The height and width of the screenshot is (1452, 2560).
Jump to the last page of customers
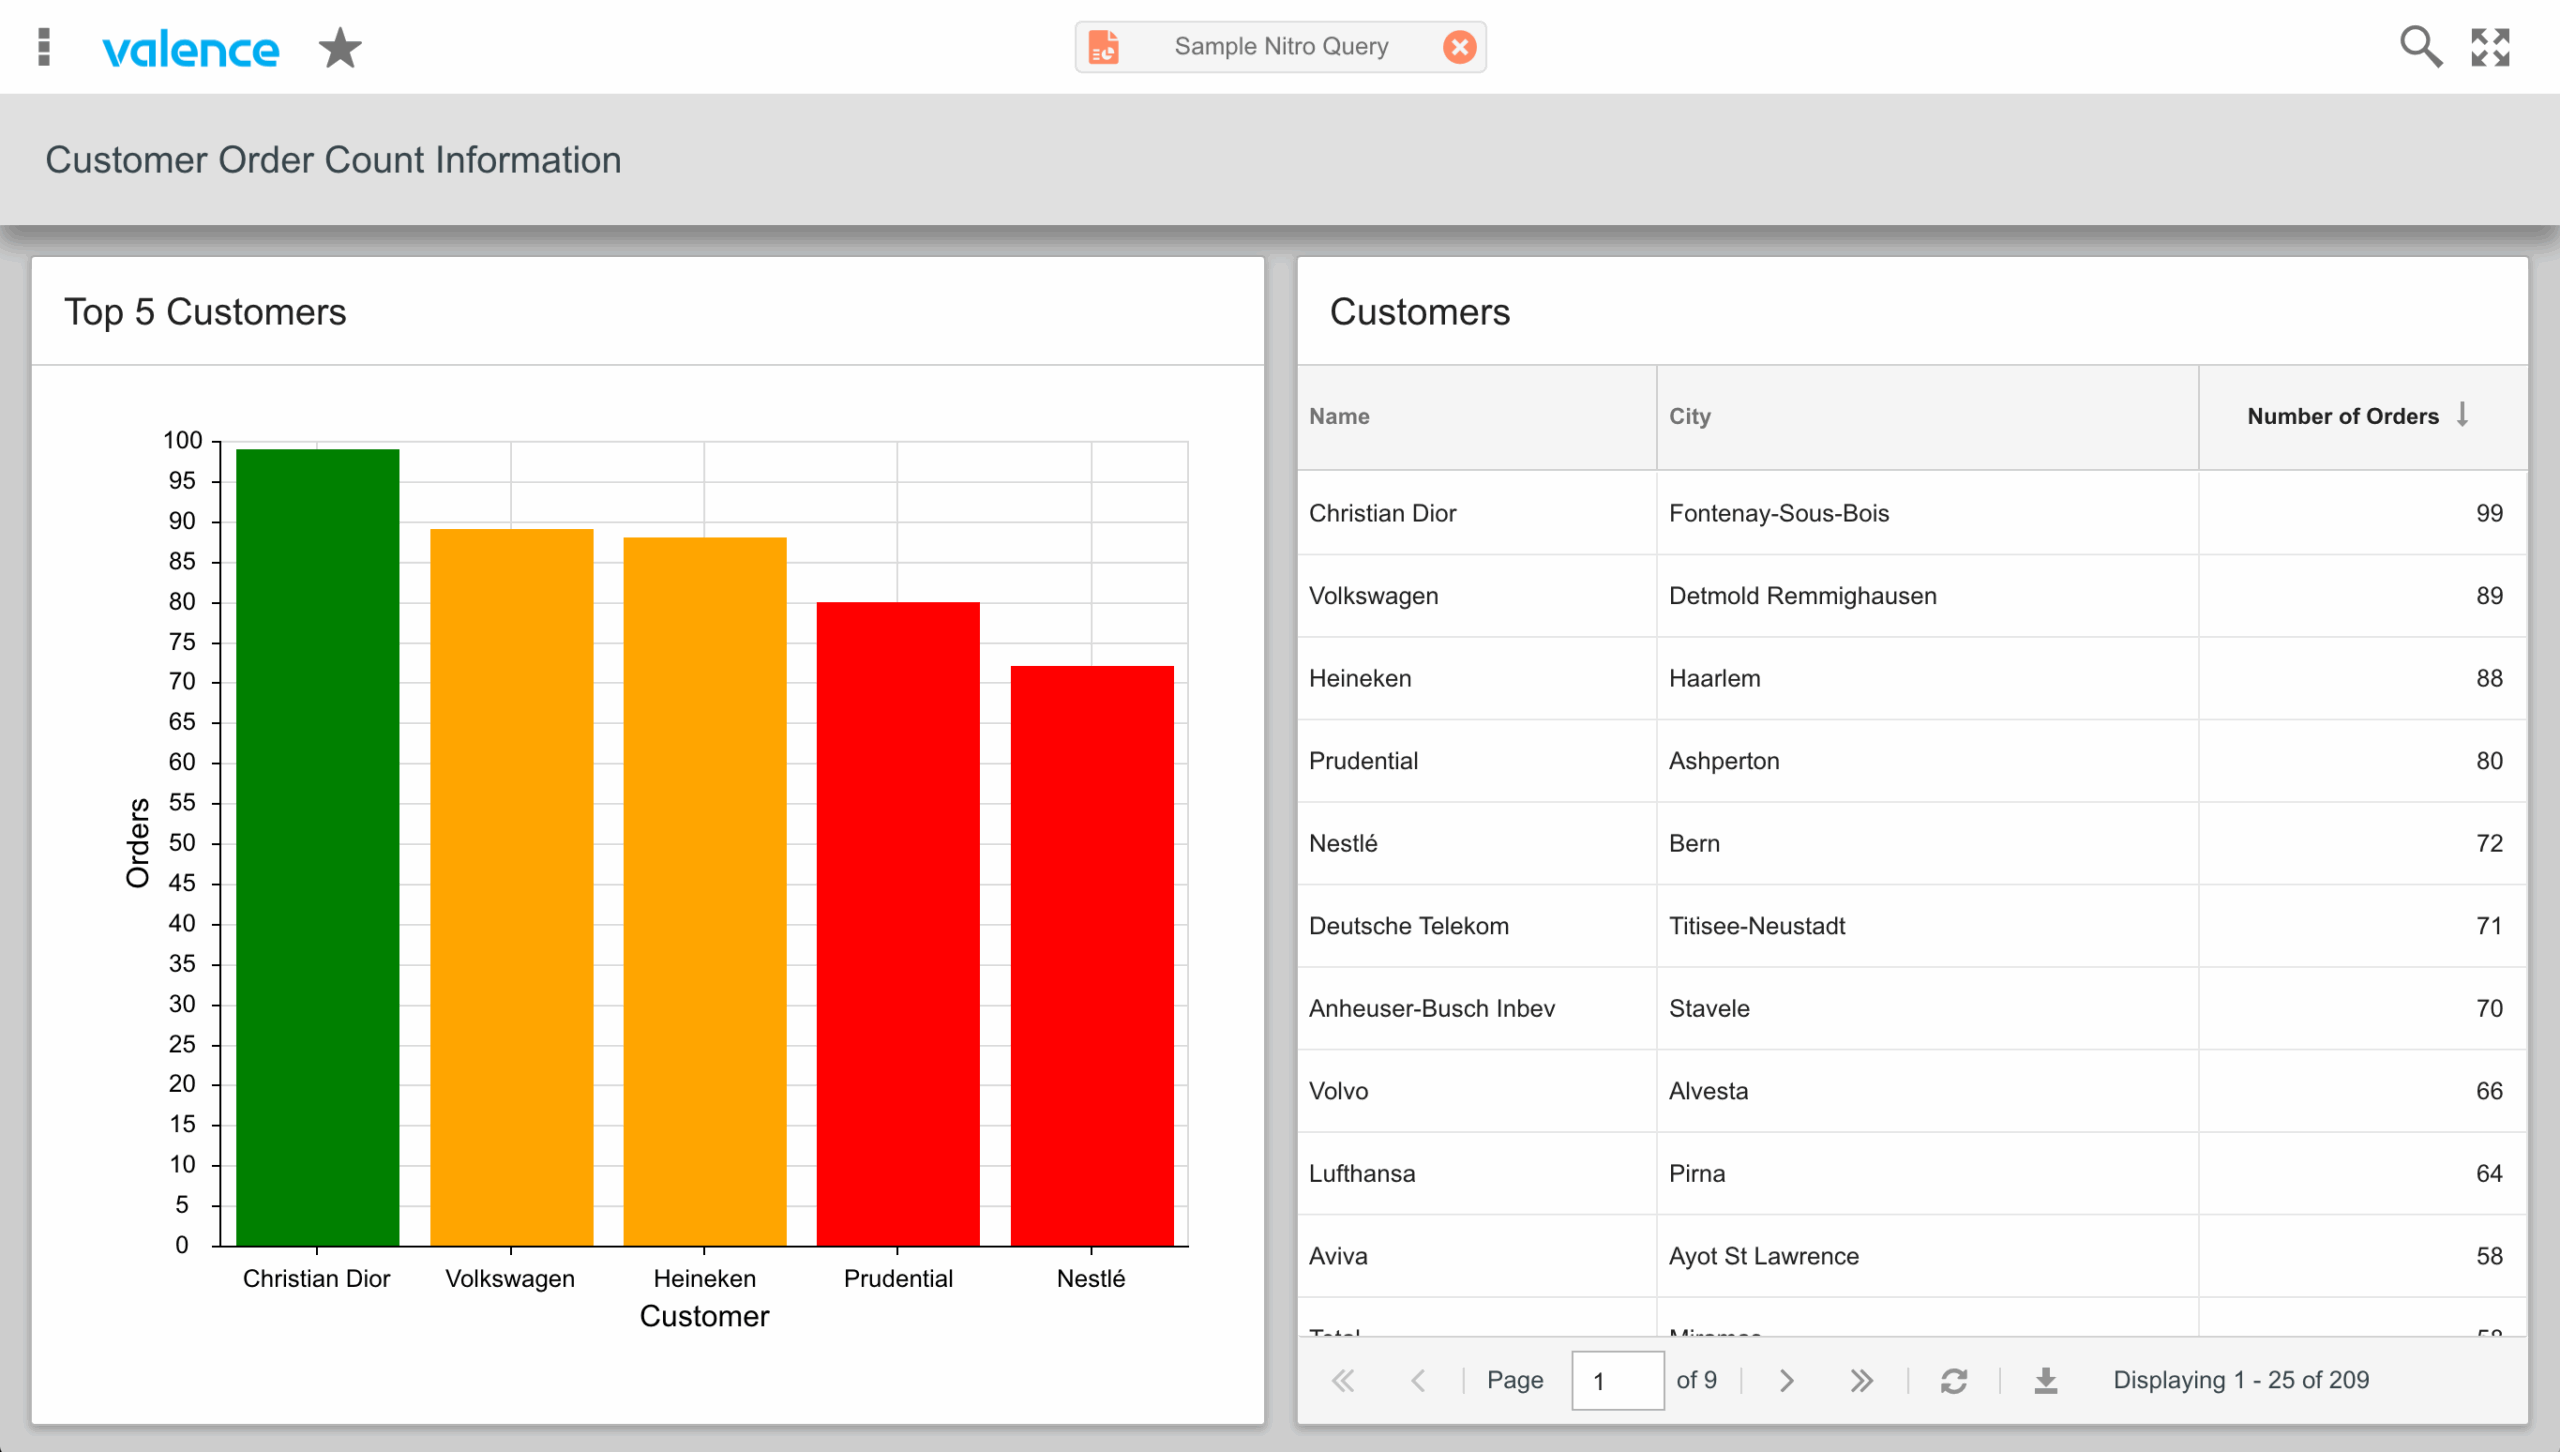pos(1861,1381)
